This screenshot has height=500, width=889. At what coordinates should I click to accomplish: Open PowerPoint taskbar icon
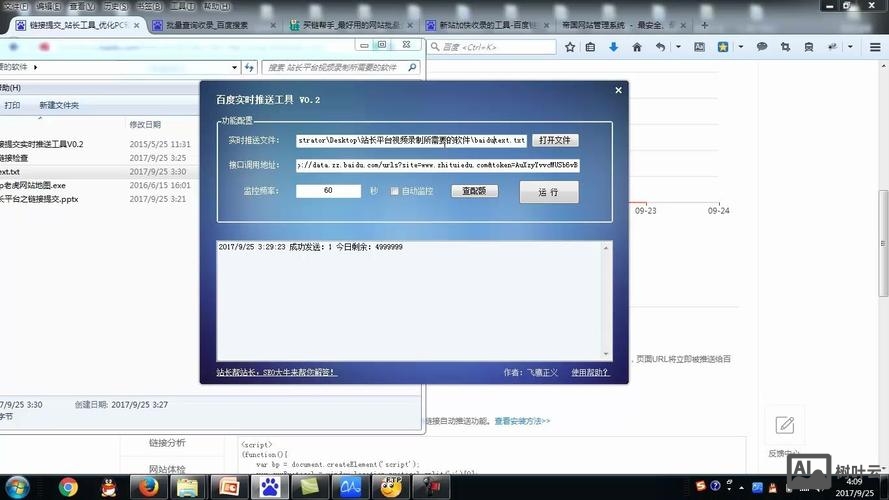pyautogui.click(x=229, y=488)
